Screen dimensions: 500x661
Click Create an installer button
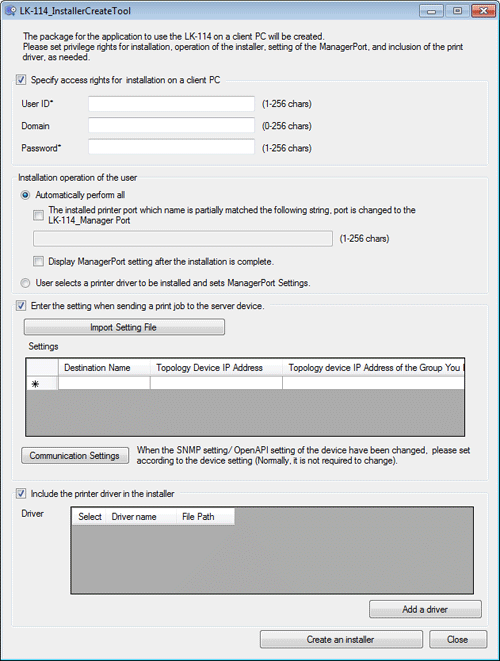click(x=341, y=640)
